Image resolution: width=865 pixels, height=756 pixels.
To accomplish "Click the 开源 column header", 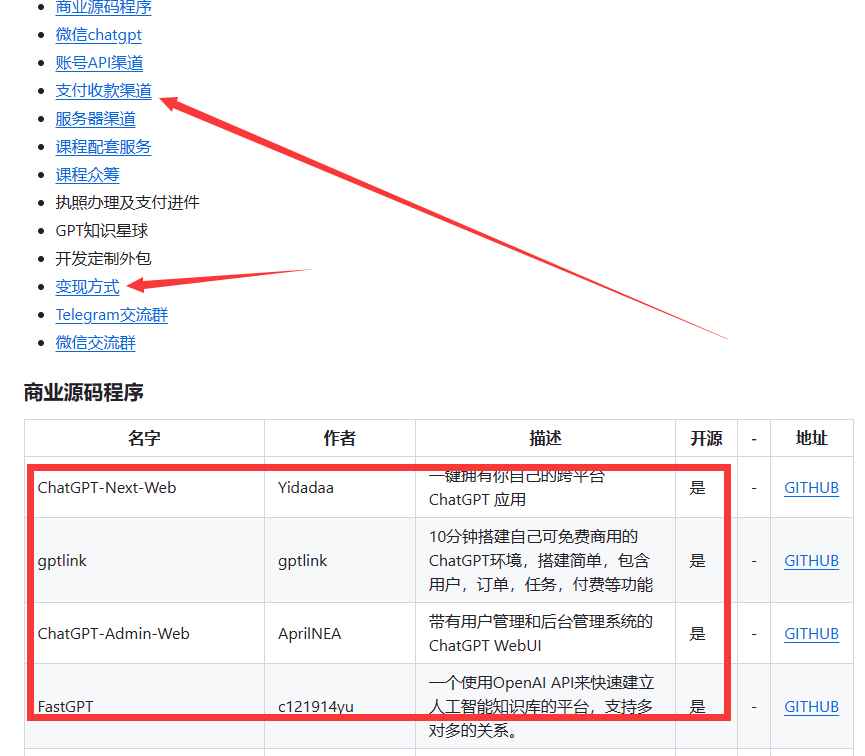I will coord(707,439).
